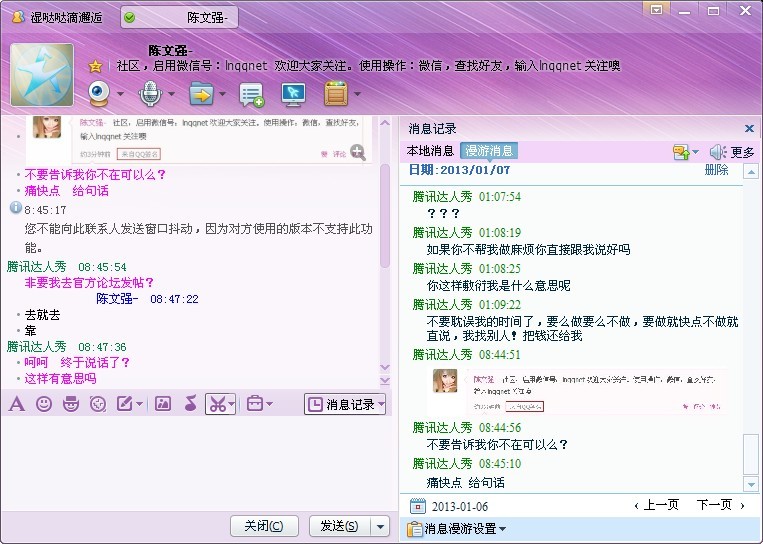This screenshot has height=544, width=763.
Task: Click the 发送(S) button
Action: click(x=340, y=526)
